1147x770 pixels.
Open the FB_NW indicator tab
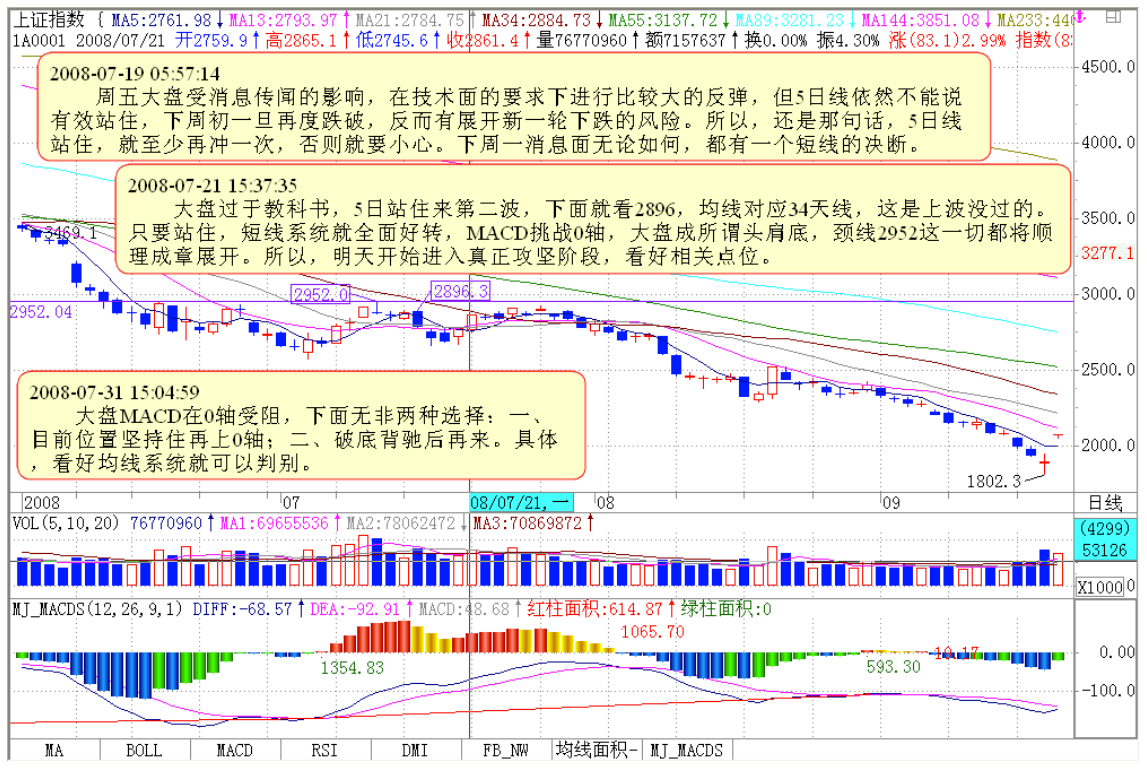pyautogui.click(x=505, y=750)
